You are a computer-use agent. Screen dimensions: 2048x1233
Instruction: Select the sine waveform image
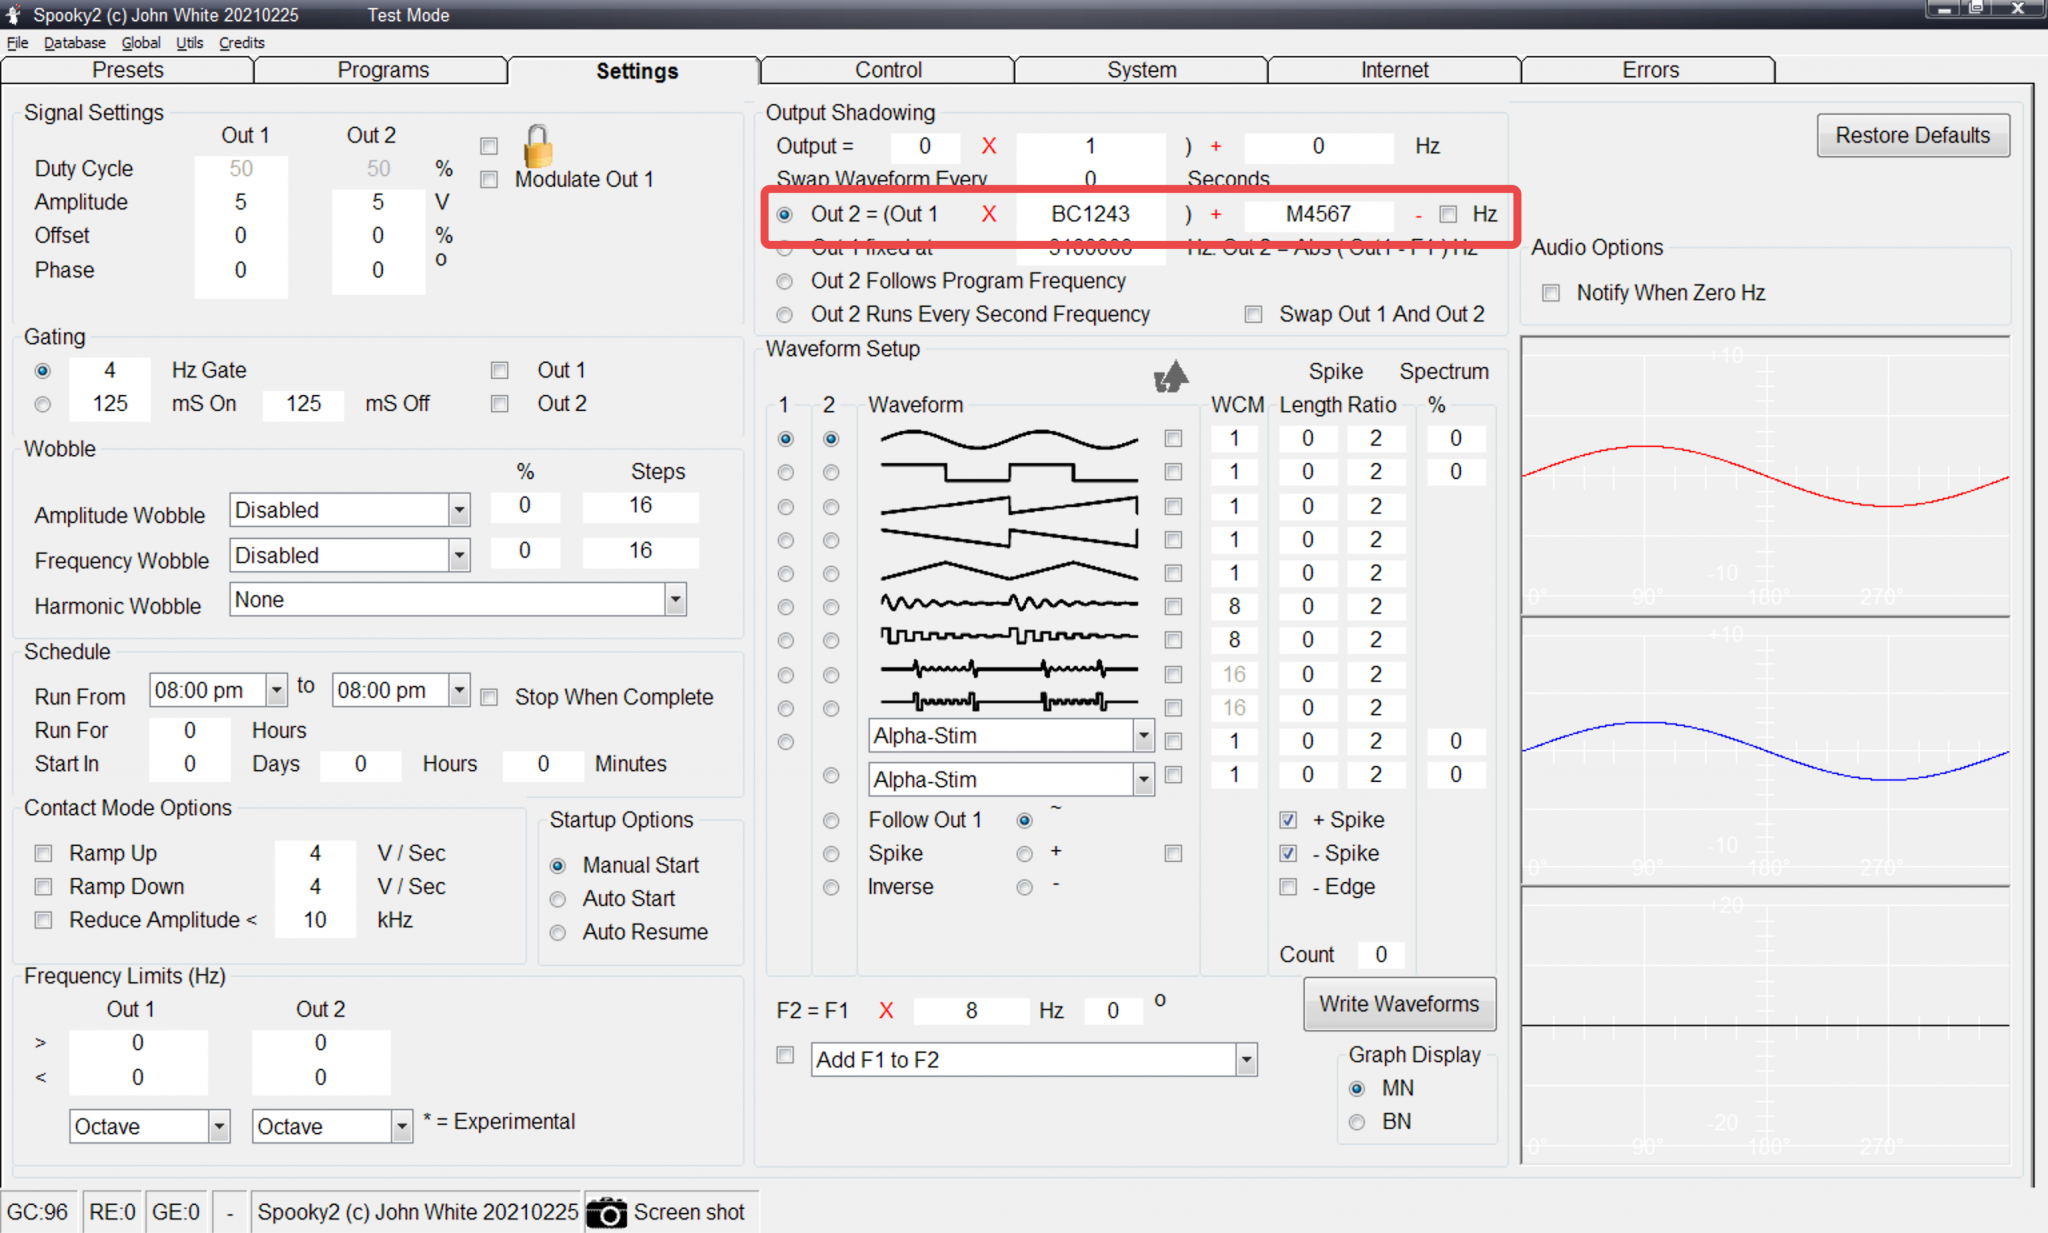1008,439
